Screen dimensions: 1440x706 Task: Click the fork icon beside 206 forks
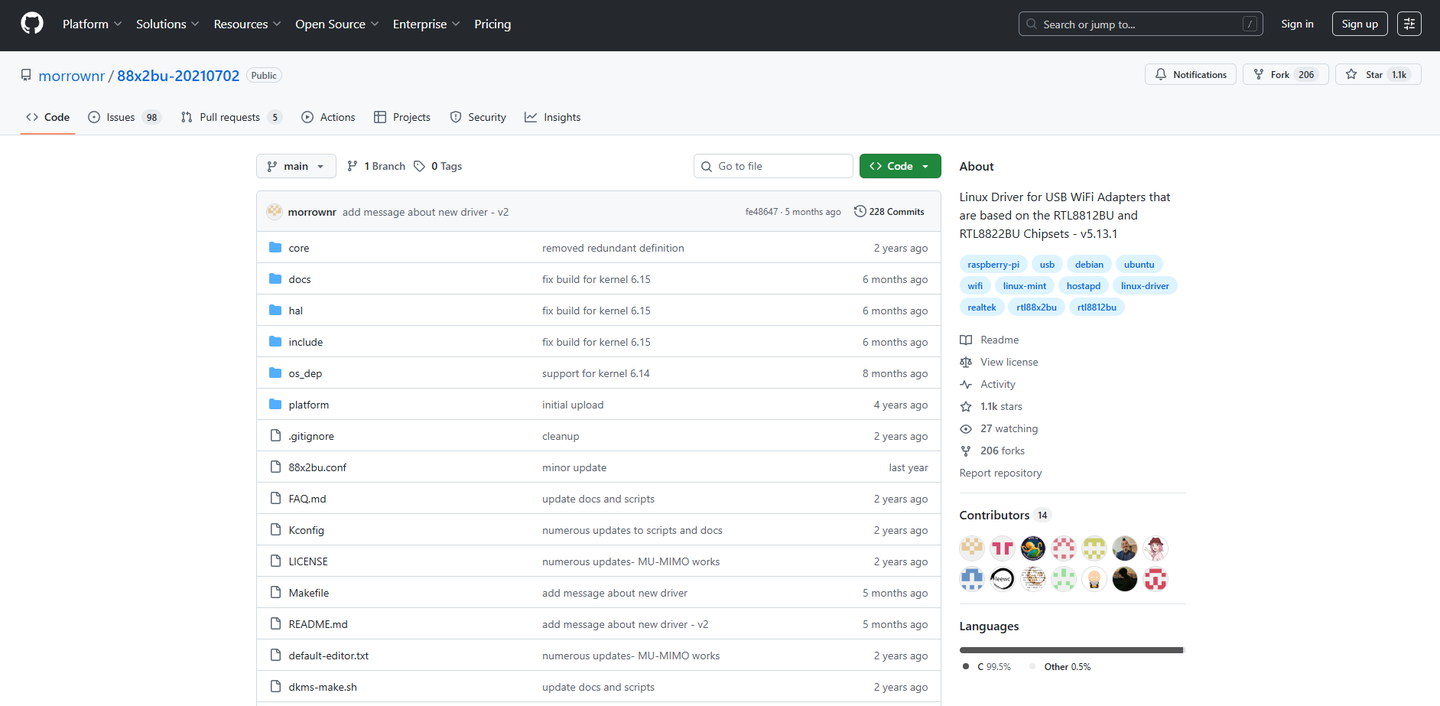[x=966, y=451]
